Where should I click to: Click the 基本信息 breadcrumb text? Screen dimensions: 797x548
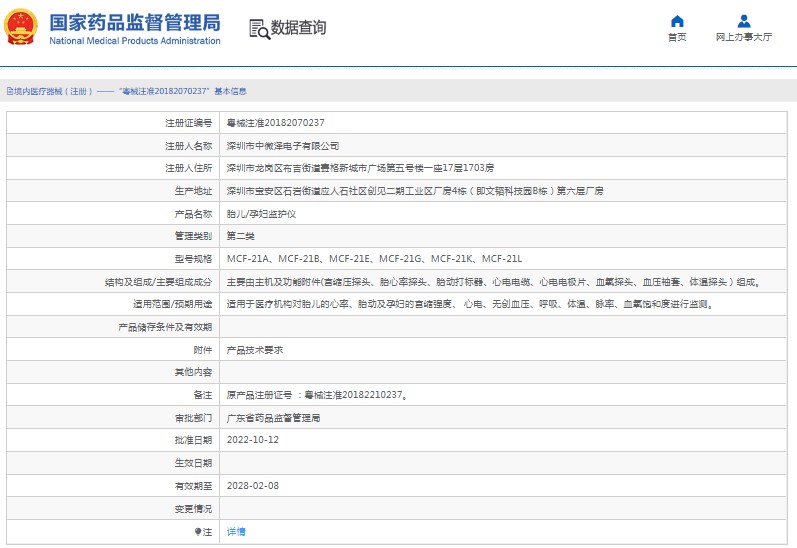tap(230, 91)
